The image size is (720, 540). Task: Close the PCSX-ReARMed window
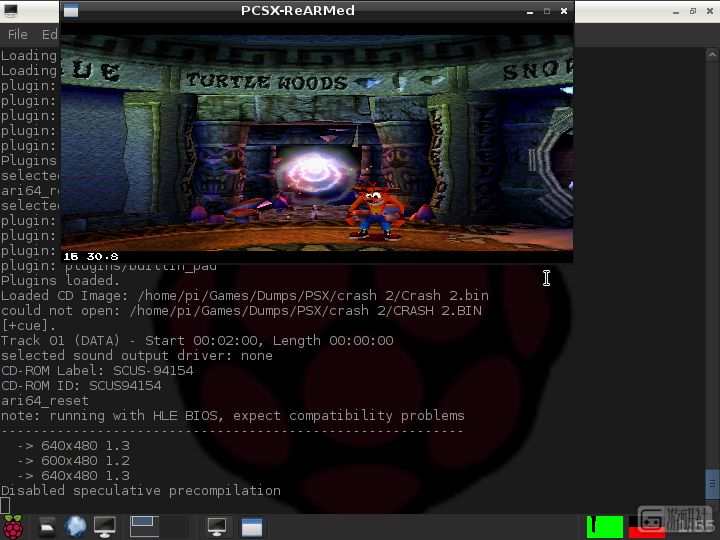pyautogui.click(x=564, y=11)
